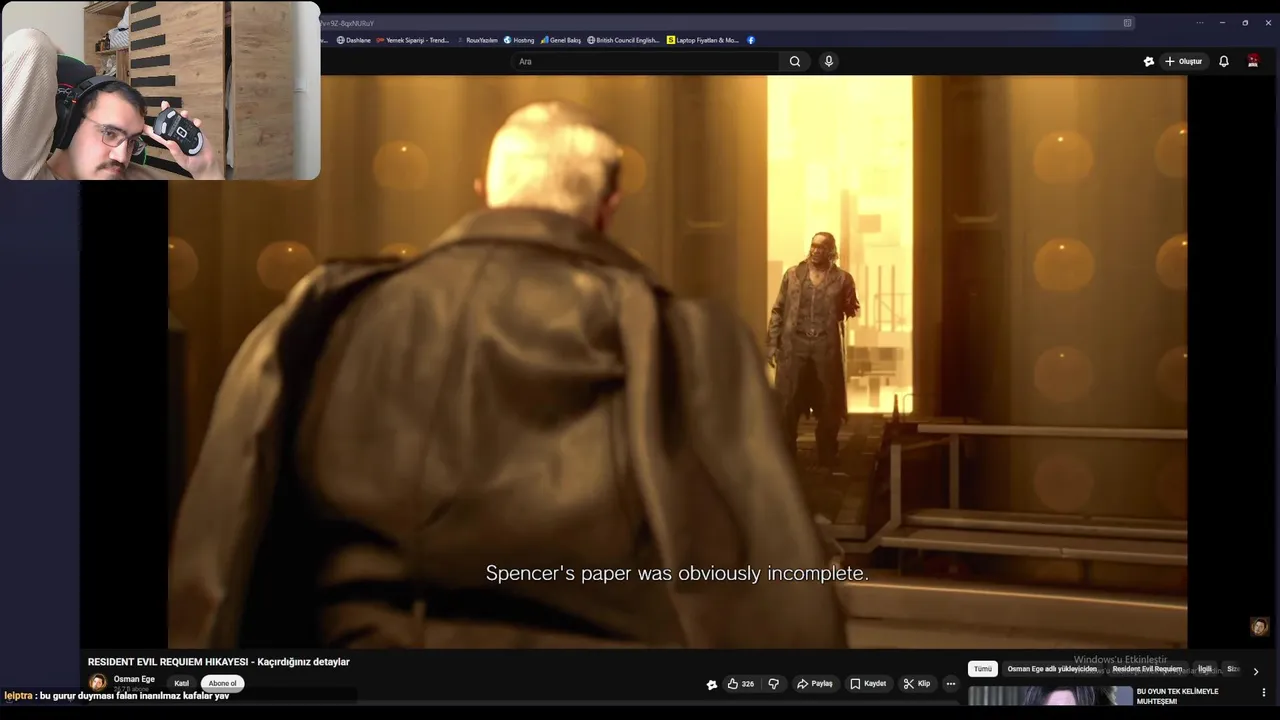Click the video player to pause
The image size is (1280, 720).
(677, 362)
